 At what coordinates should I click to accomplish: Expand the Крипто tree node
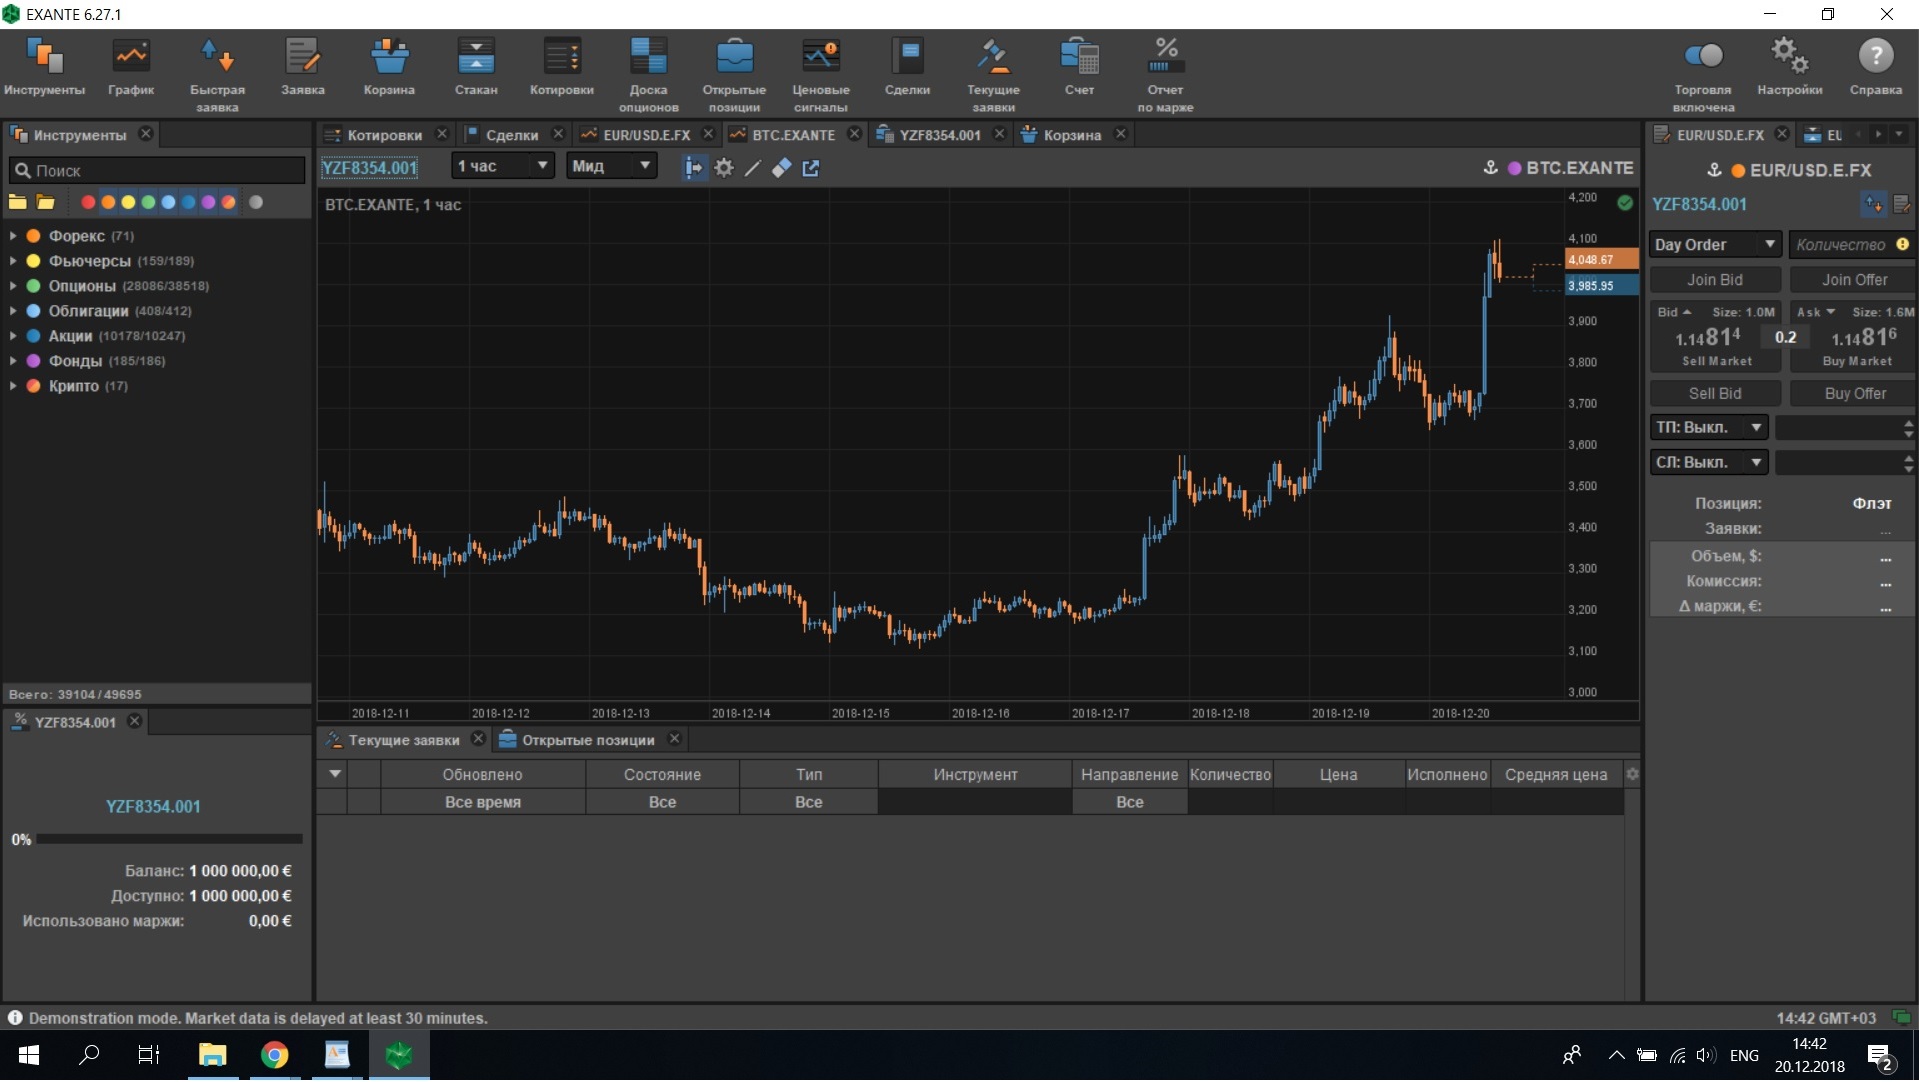coord(13,386)
